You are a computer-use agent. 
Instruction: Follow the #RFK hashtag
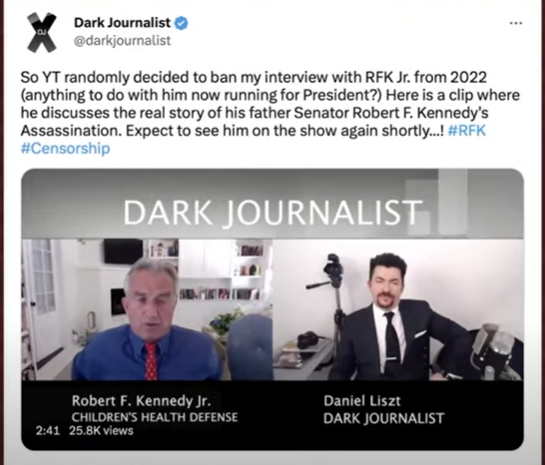point(467,131)
